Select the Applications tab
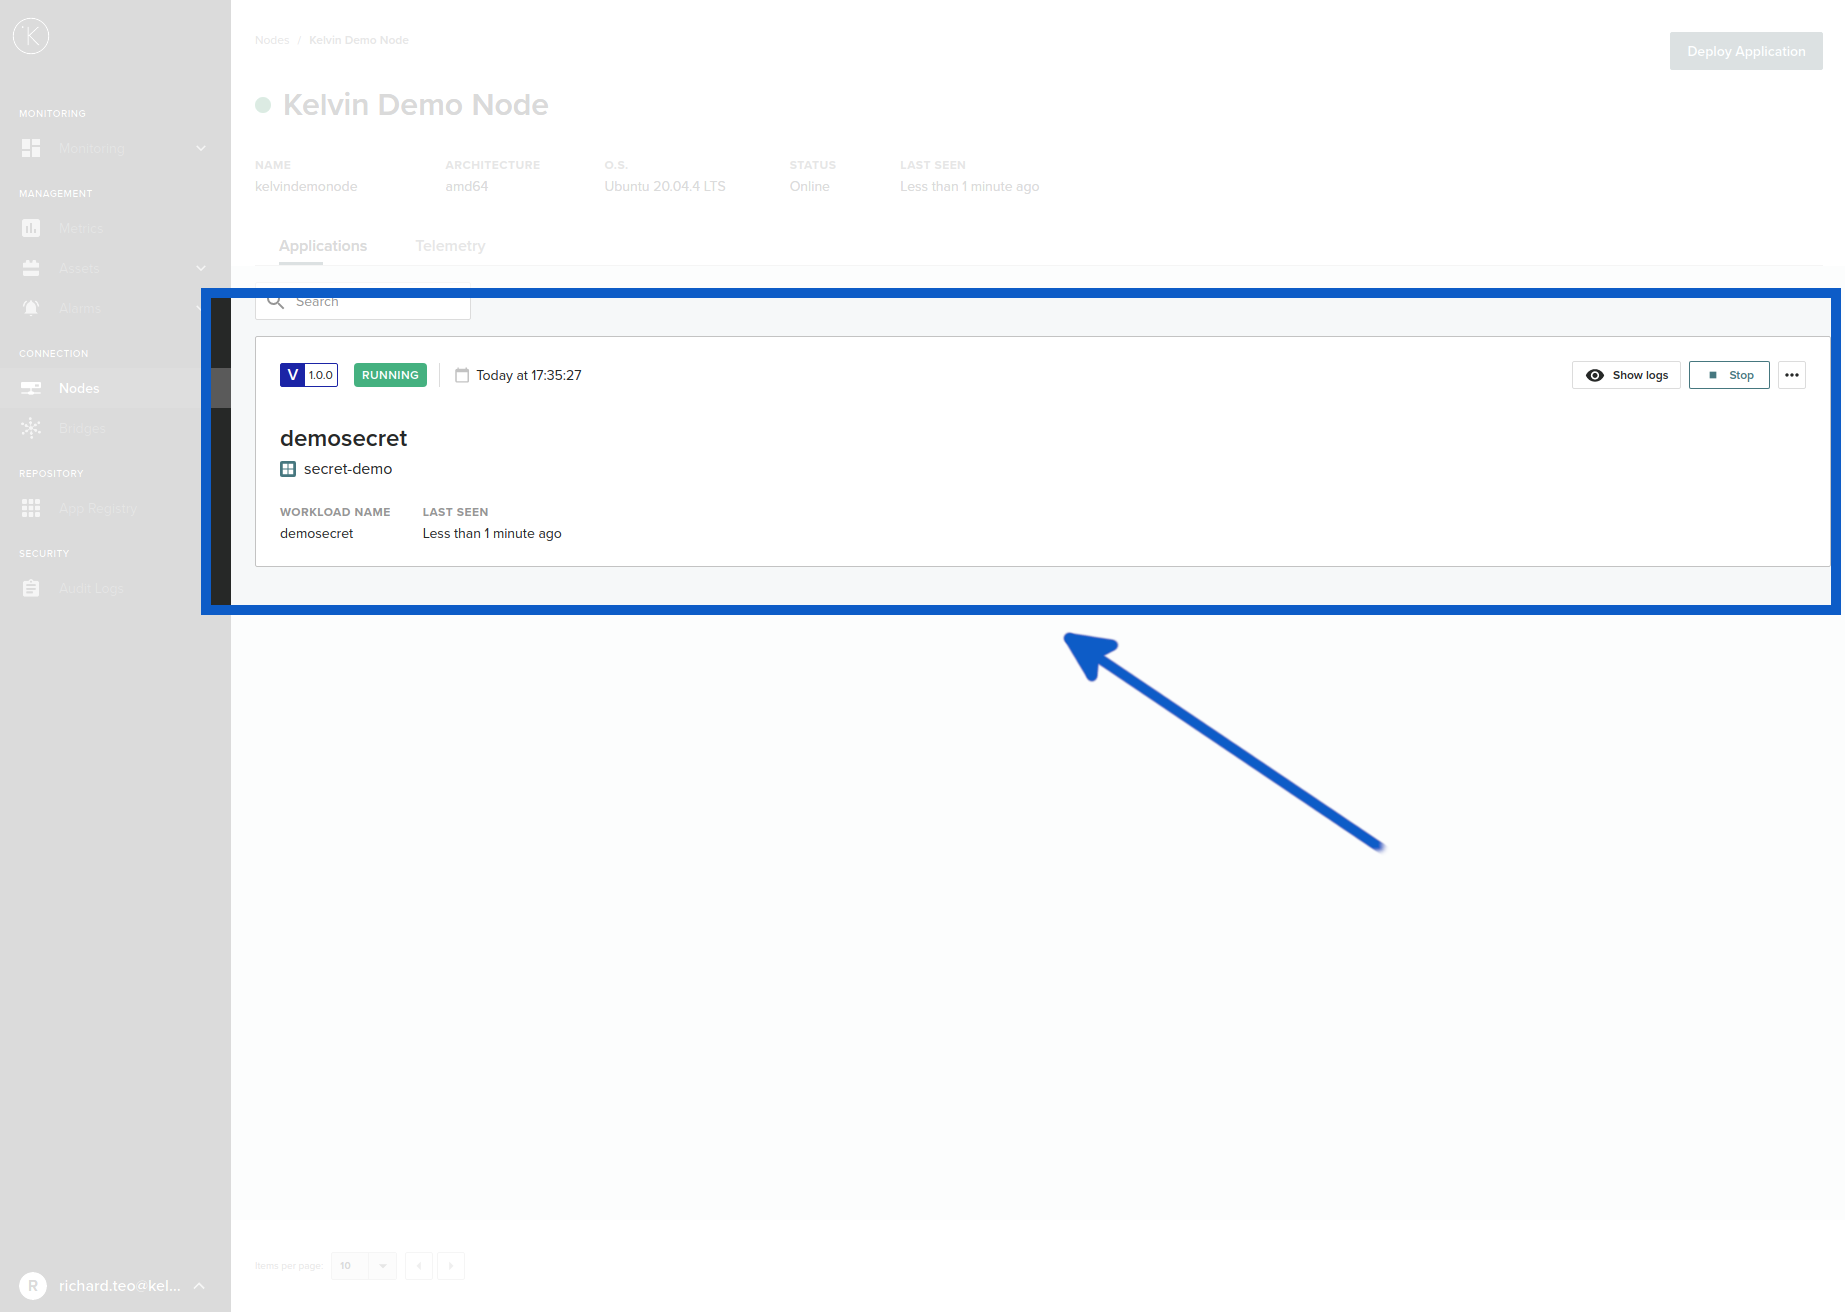The width and height of the screenshot is (1845, 1312). 323,245
